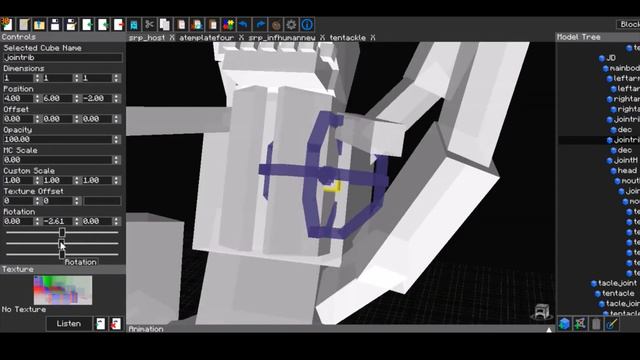This screenshot has width=640, height=360.
Task: Add a new group in Model Tree
Action: [580, 324]
